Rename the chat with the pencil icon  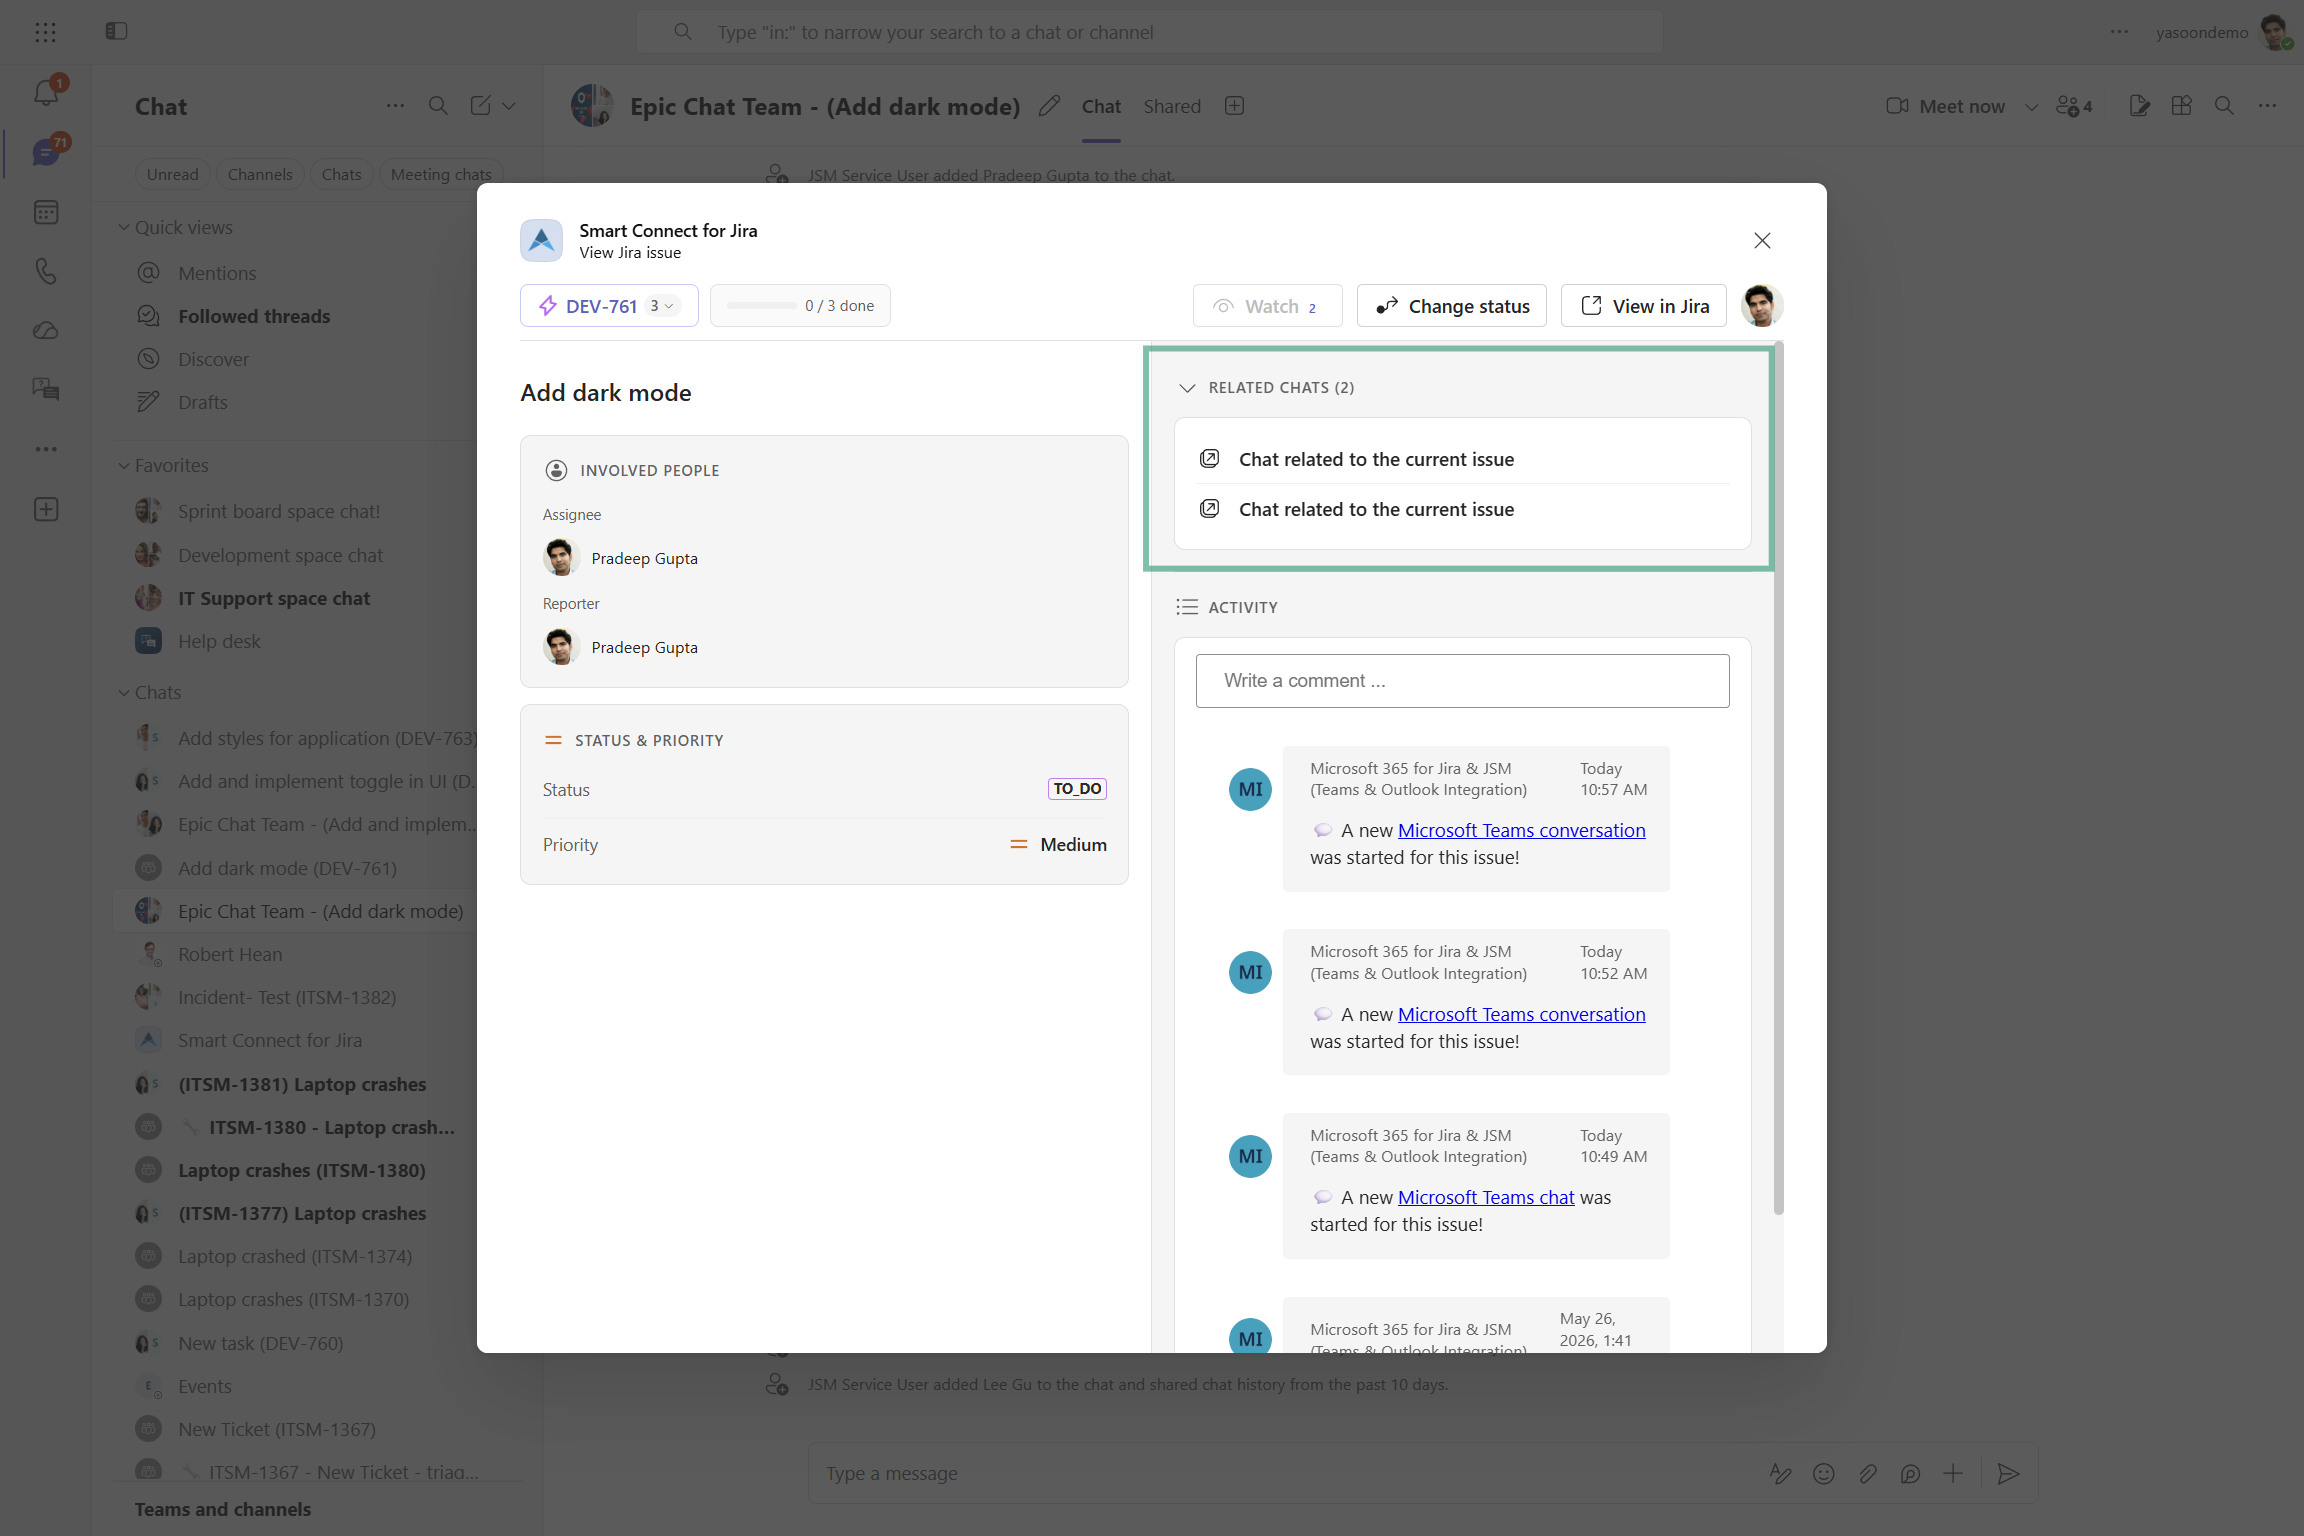coord(1049,106)
